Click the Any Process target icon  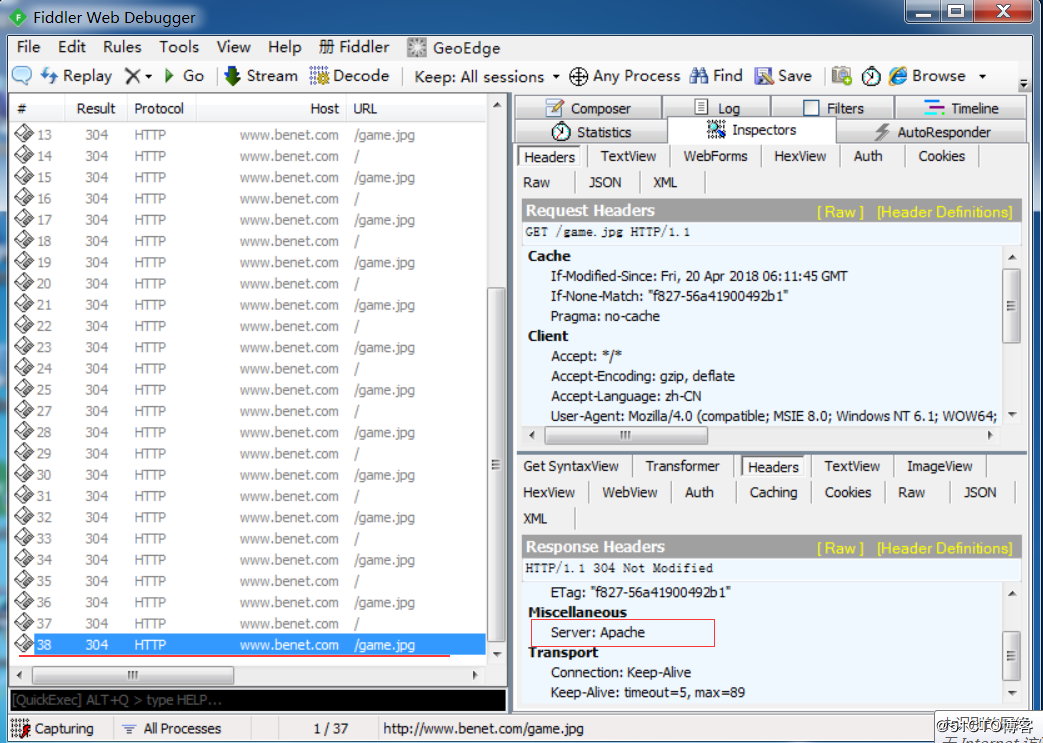click(x=579, y=76)
